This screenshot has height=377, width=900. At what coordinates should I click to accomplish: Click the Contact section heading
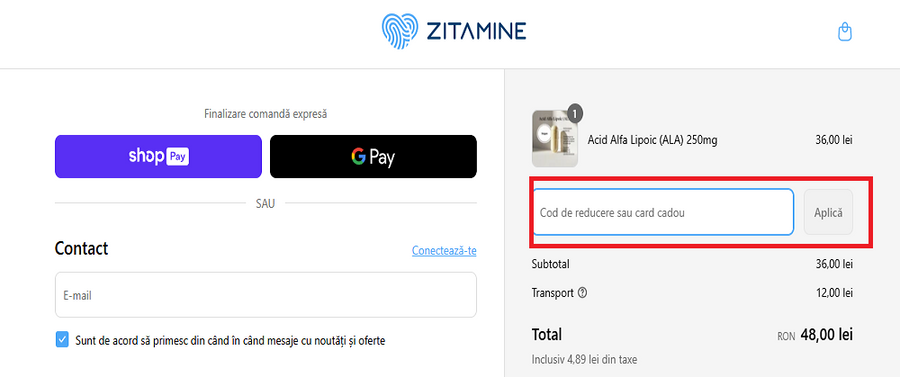(82, 248)
